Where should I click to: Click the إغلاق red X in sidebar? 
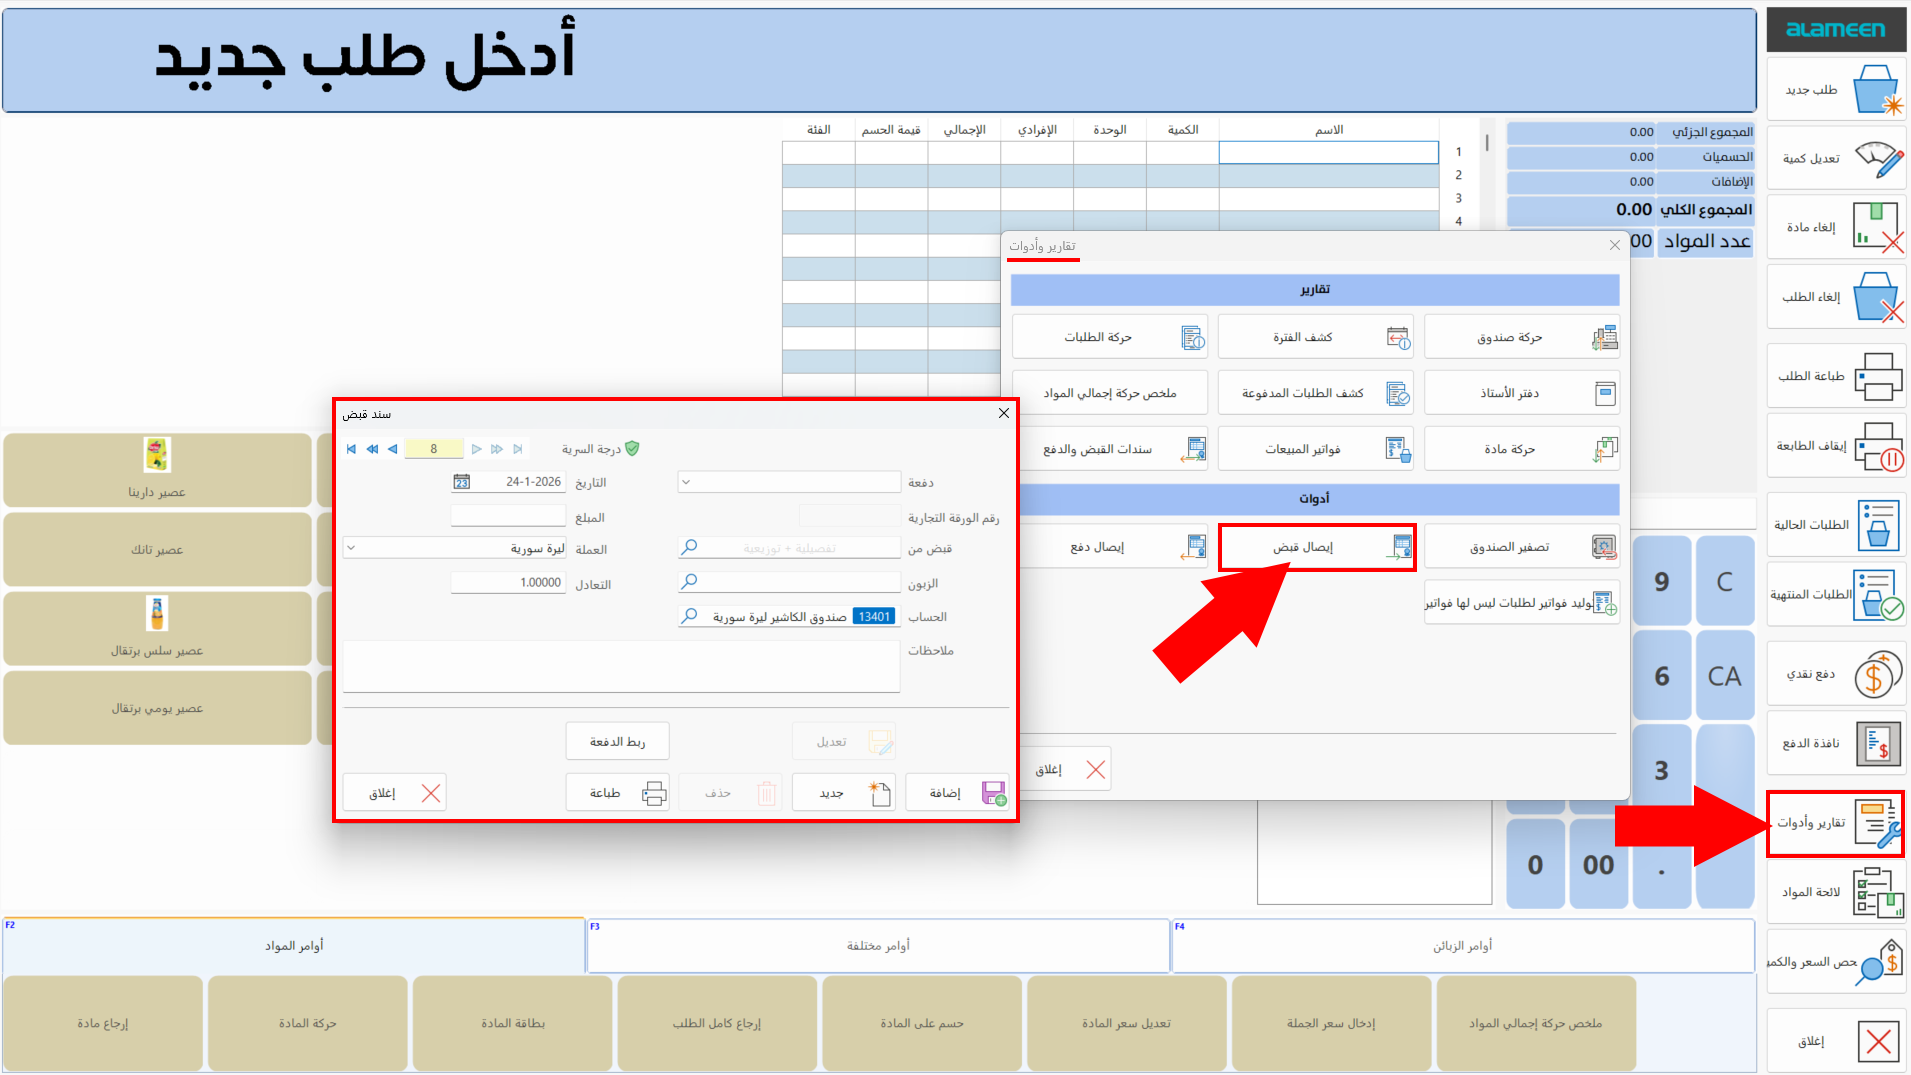point(1878,1041)
